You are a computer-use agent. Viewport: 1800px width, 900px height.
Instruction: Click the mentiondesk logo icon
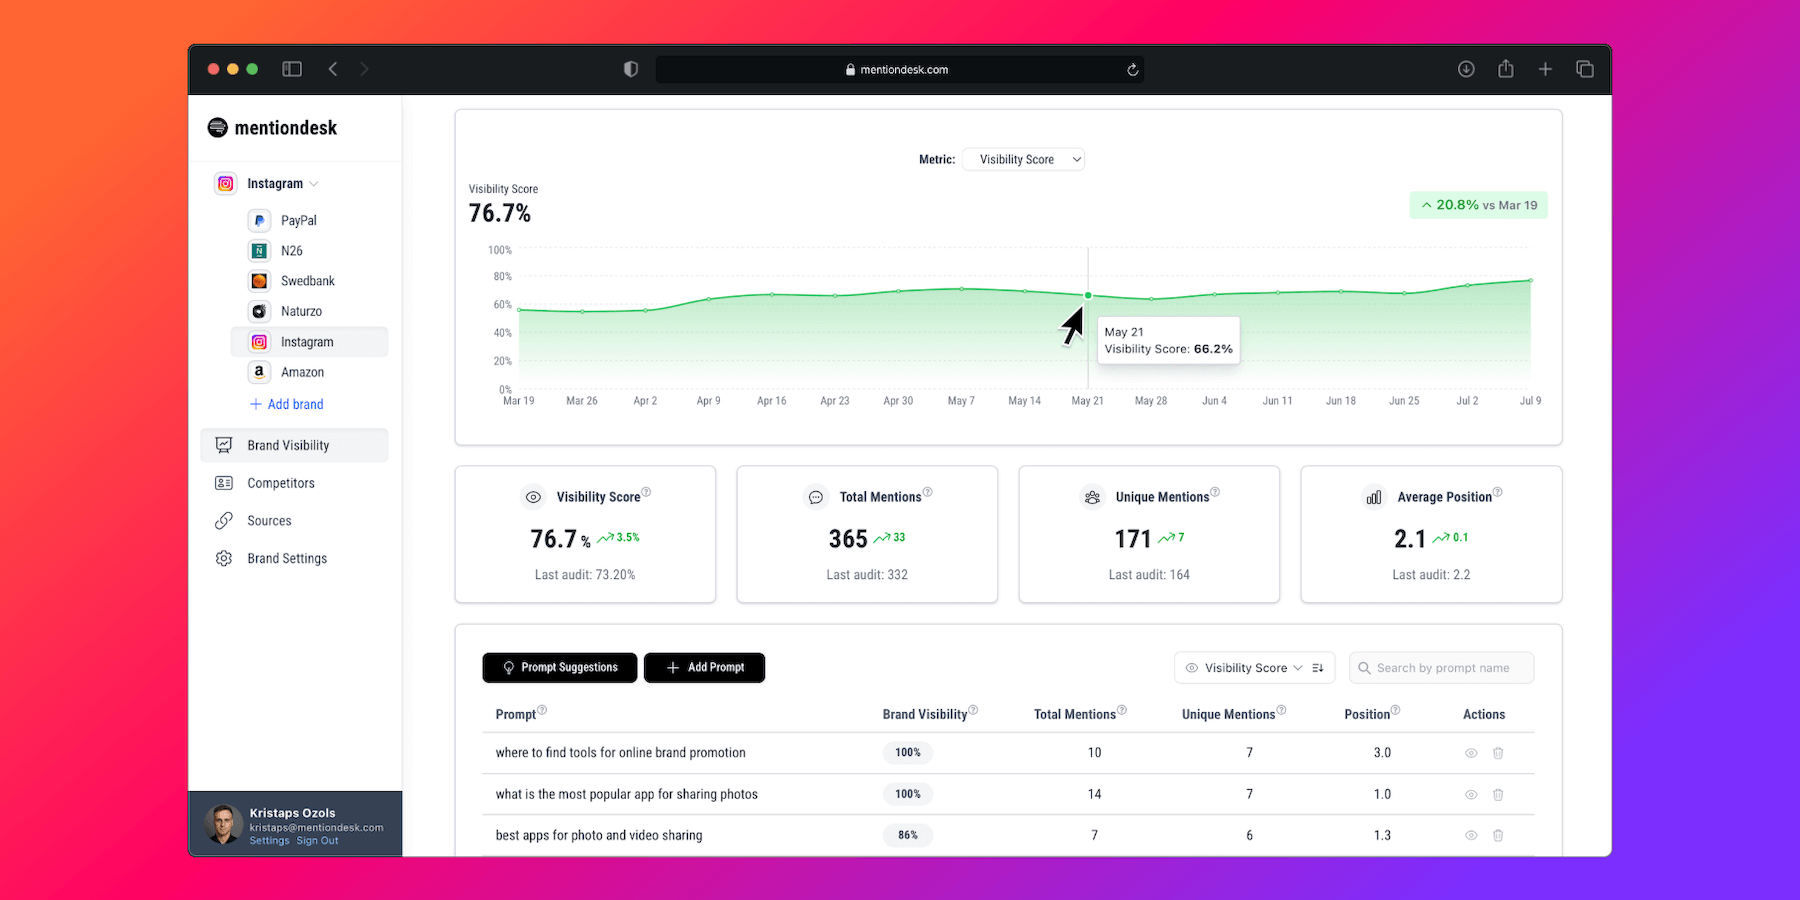[x=217, y=127]
